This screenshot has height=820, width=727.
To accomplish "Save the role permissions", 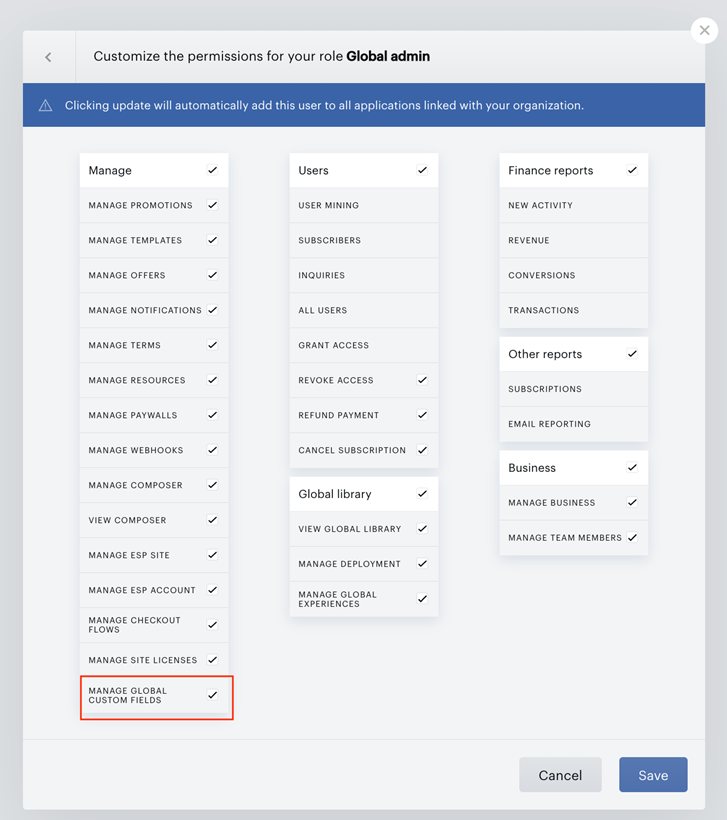I will pos(653,775).
